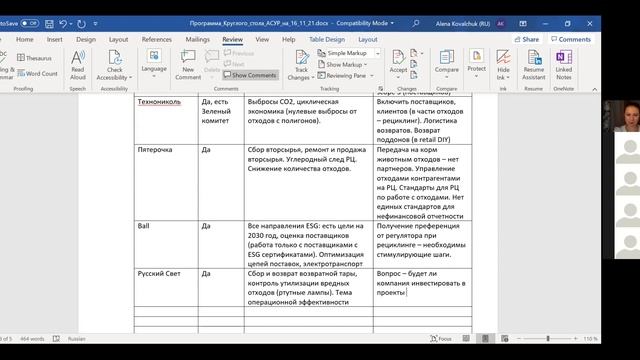Switch to Web Layout view

(x=504, y=338)
